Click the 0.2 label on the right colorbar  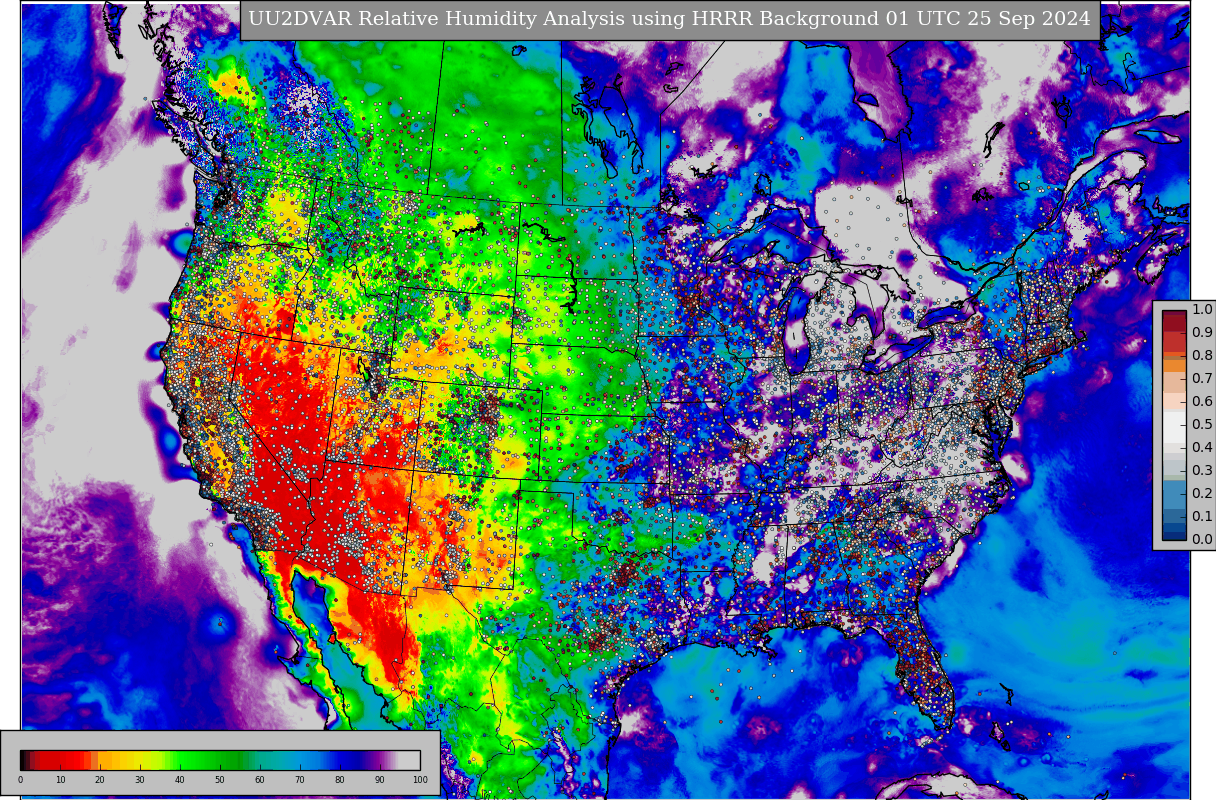(1202, 493)
